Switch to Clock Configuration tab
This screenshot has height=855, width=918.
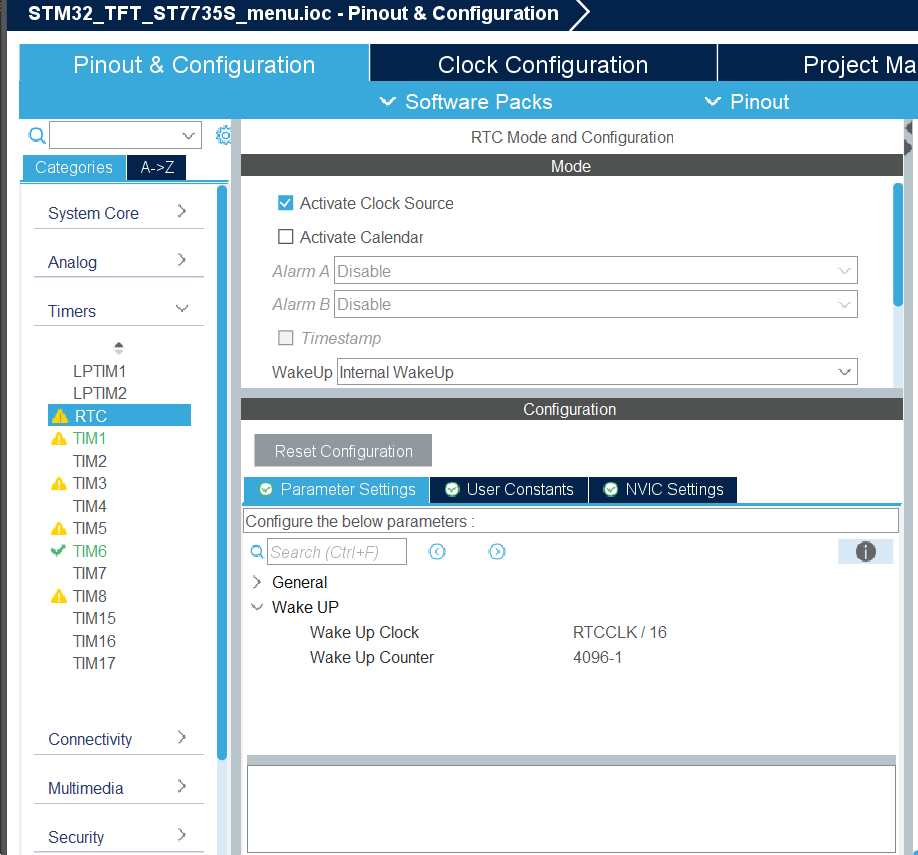(543, 64)
